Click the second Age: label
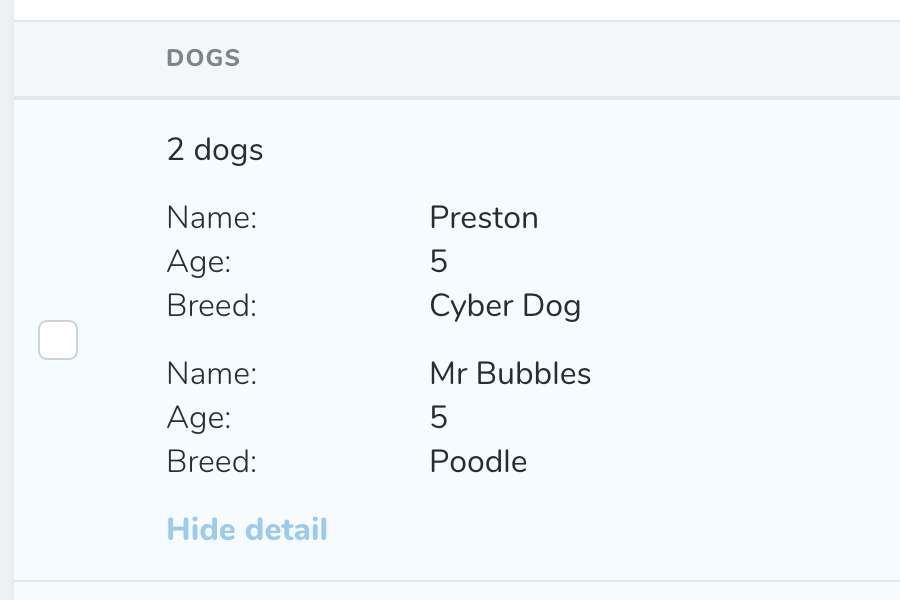The height and width of the screenshot is (600, 900). tap(199, 417)
